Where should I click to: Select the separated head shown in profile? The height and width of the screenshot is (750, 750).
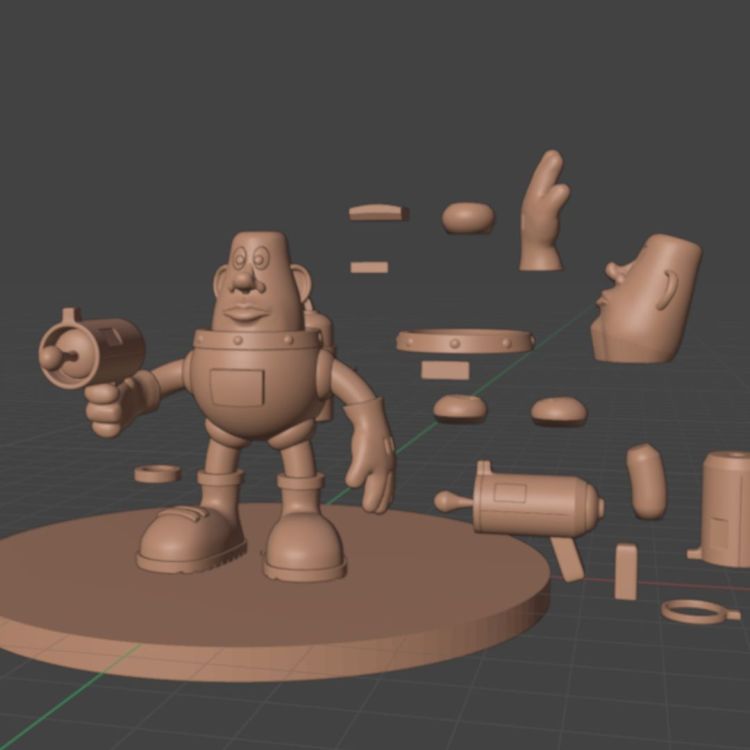(x=646, y=299)
